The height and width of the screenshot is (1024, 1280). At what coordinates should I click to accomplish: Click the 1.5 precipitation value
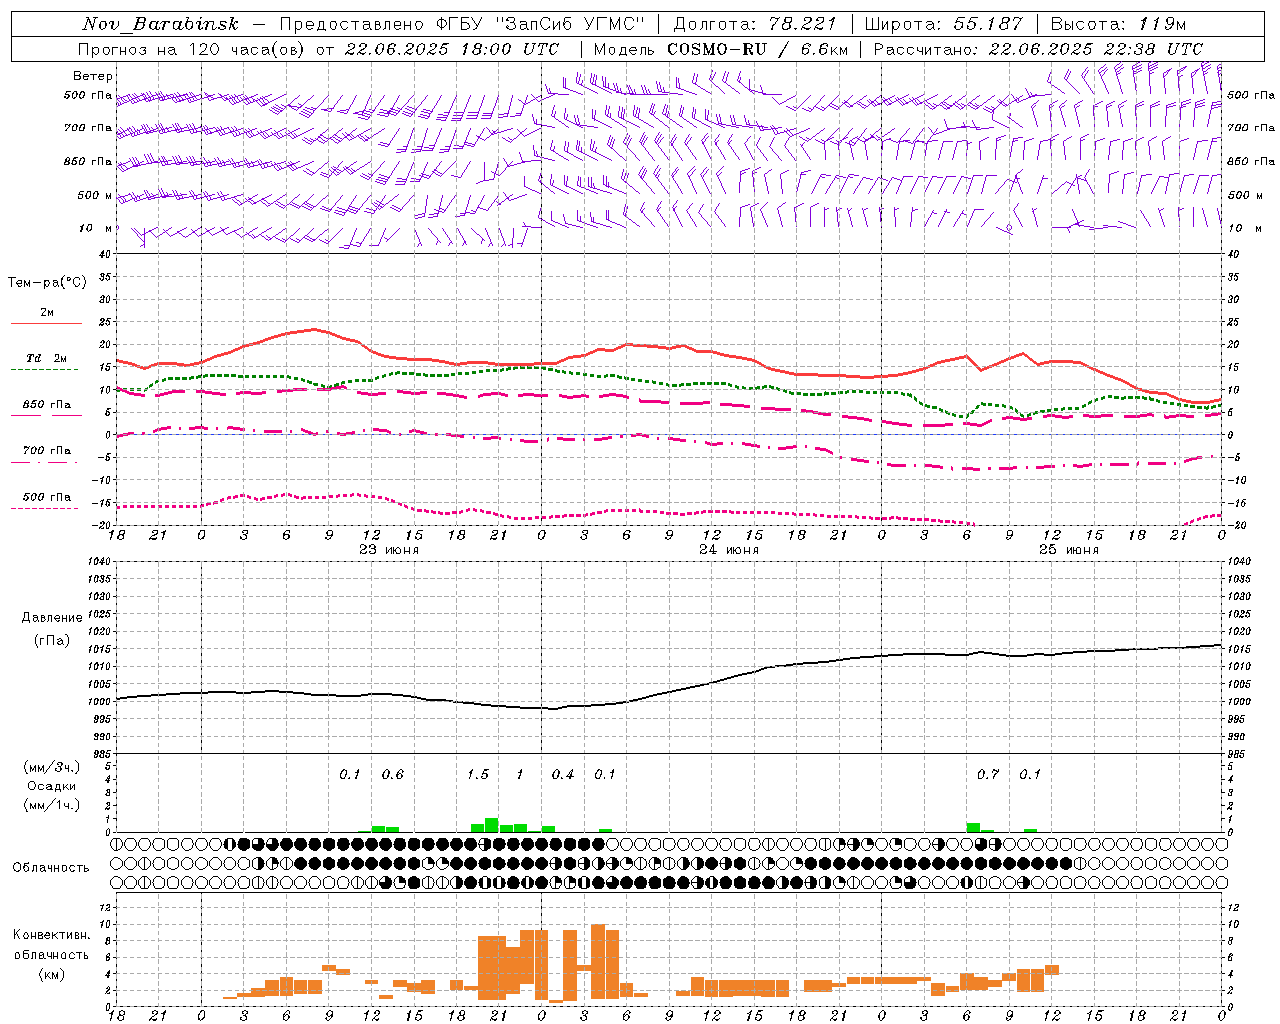tap(478, 775)
